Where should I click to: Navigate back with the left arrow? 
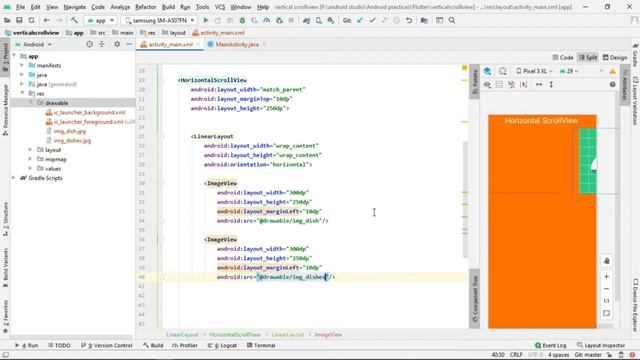point(47,20)
